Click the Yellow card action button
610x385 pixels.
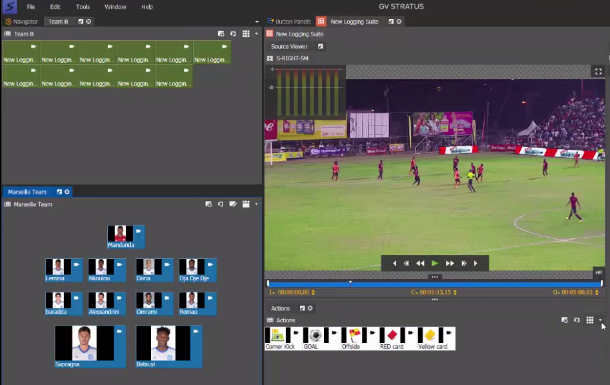[x=436, y=338]
